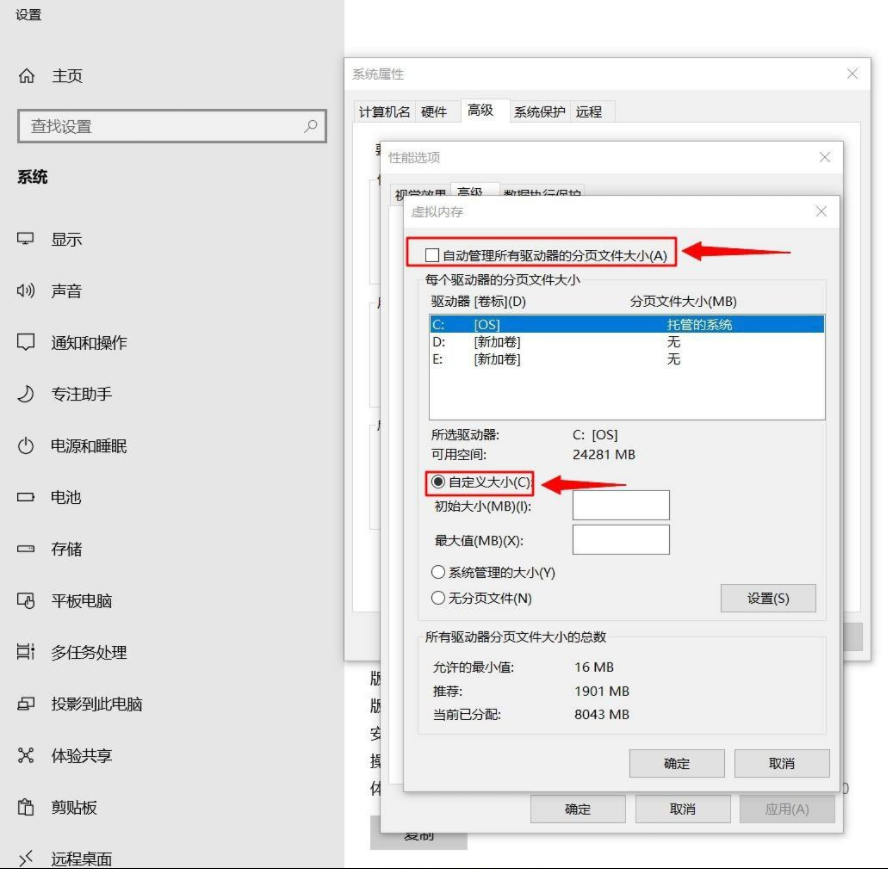Open 声音 settings page label
The image size is (888, 869).
[x=66, y=291]
